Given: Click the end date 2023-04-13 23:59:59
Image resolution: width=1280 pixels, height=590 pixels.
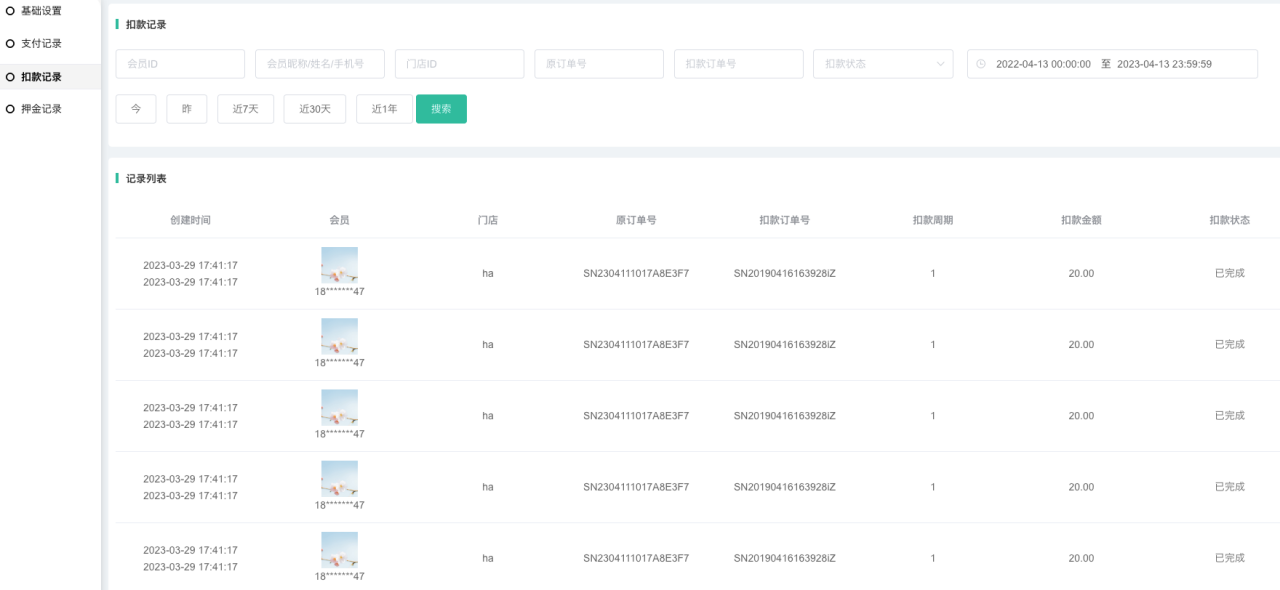Looking at the screenshot, I should coord(1164,64).
